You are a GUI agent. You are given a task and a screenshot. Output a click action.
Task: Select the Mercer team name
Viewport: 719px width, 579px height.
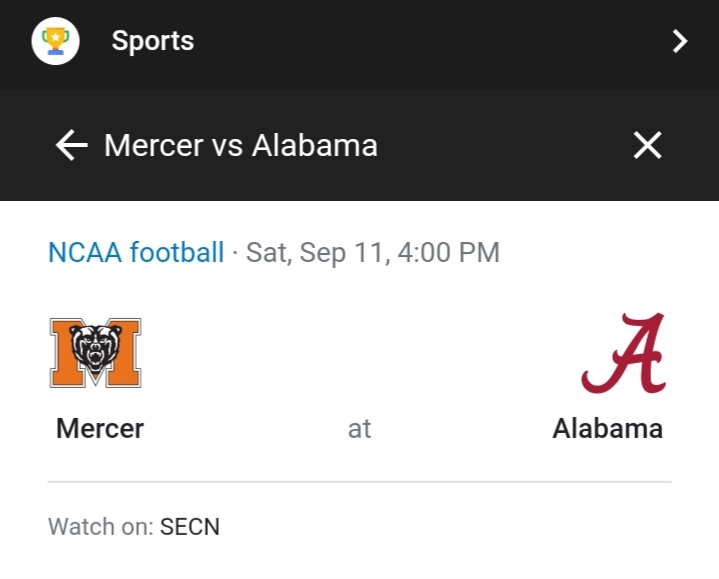100,429
